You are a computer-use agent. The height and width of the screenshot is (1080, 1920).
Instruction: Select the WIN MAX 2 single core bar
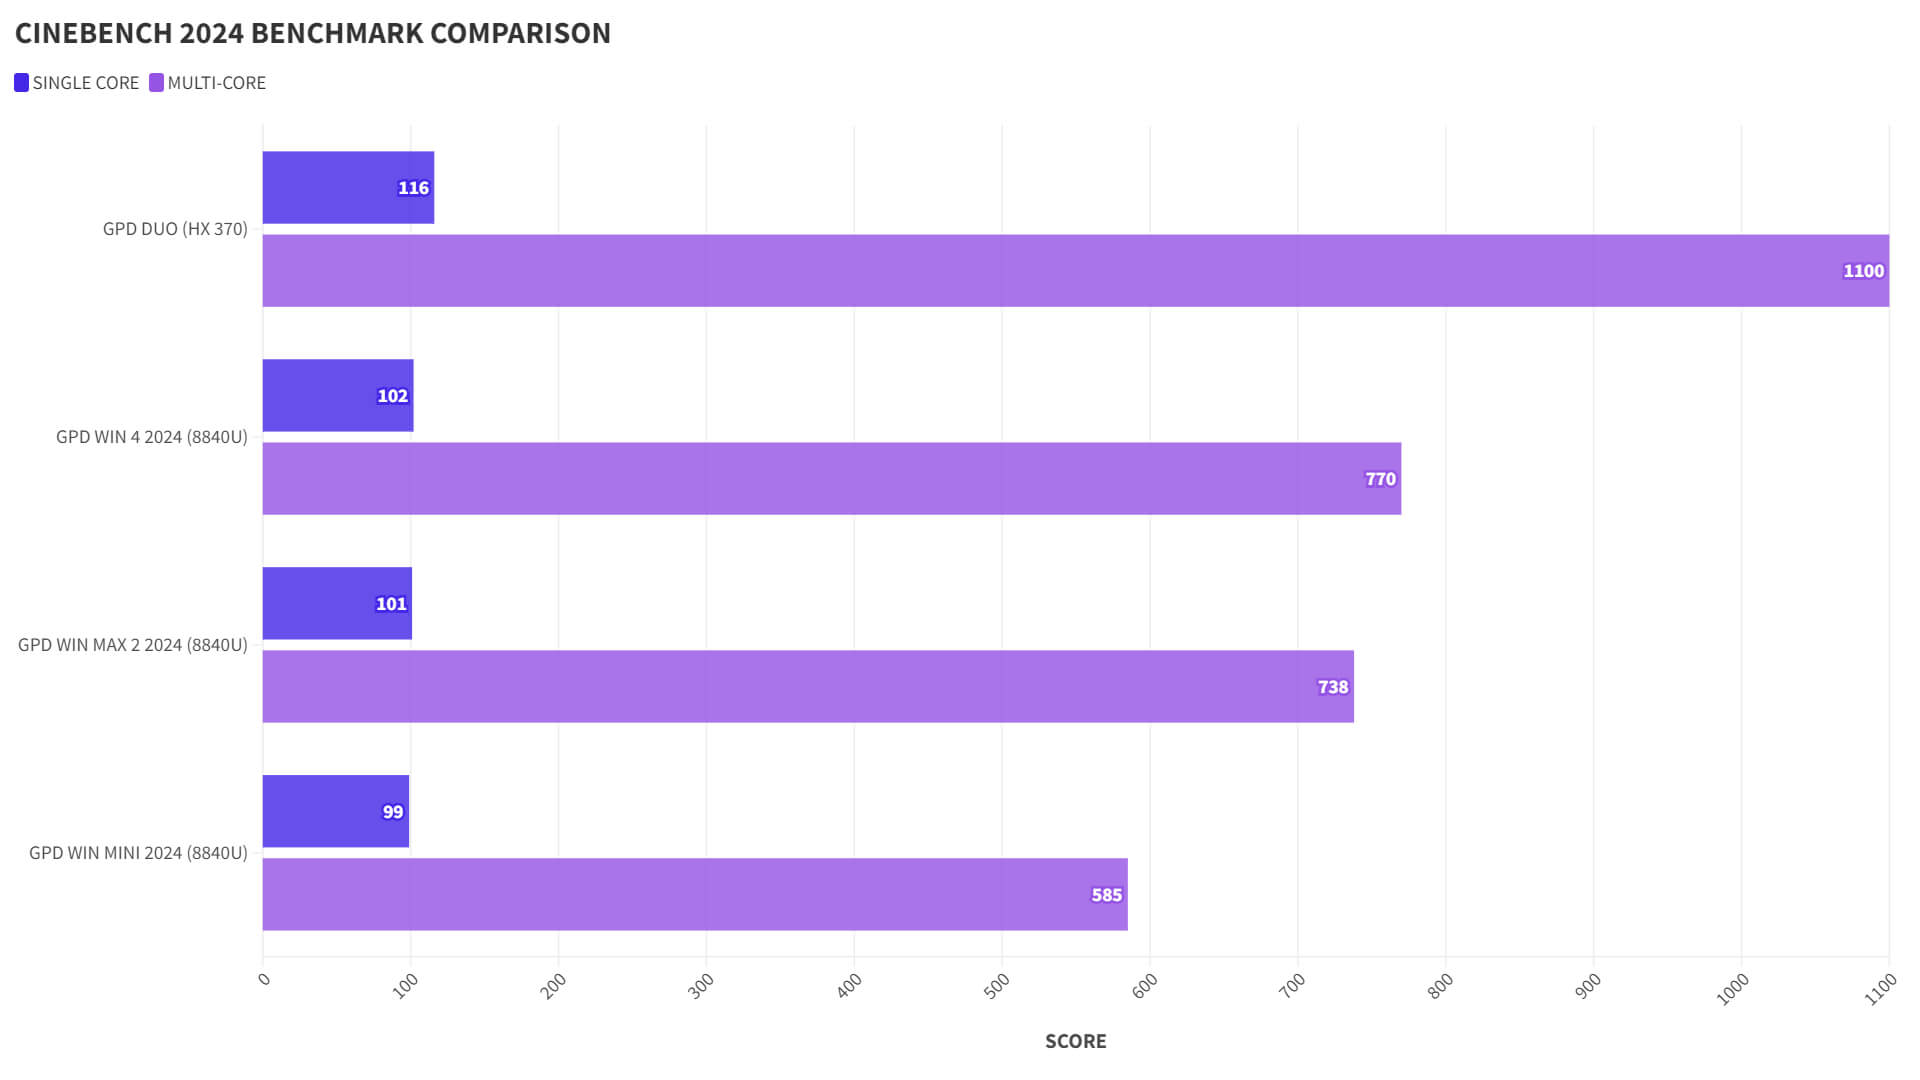click(x=337, y=604)
